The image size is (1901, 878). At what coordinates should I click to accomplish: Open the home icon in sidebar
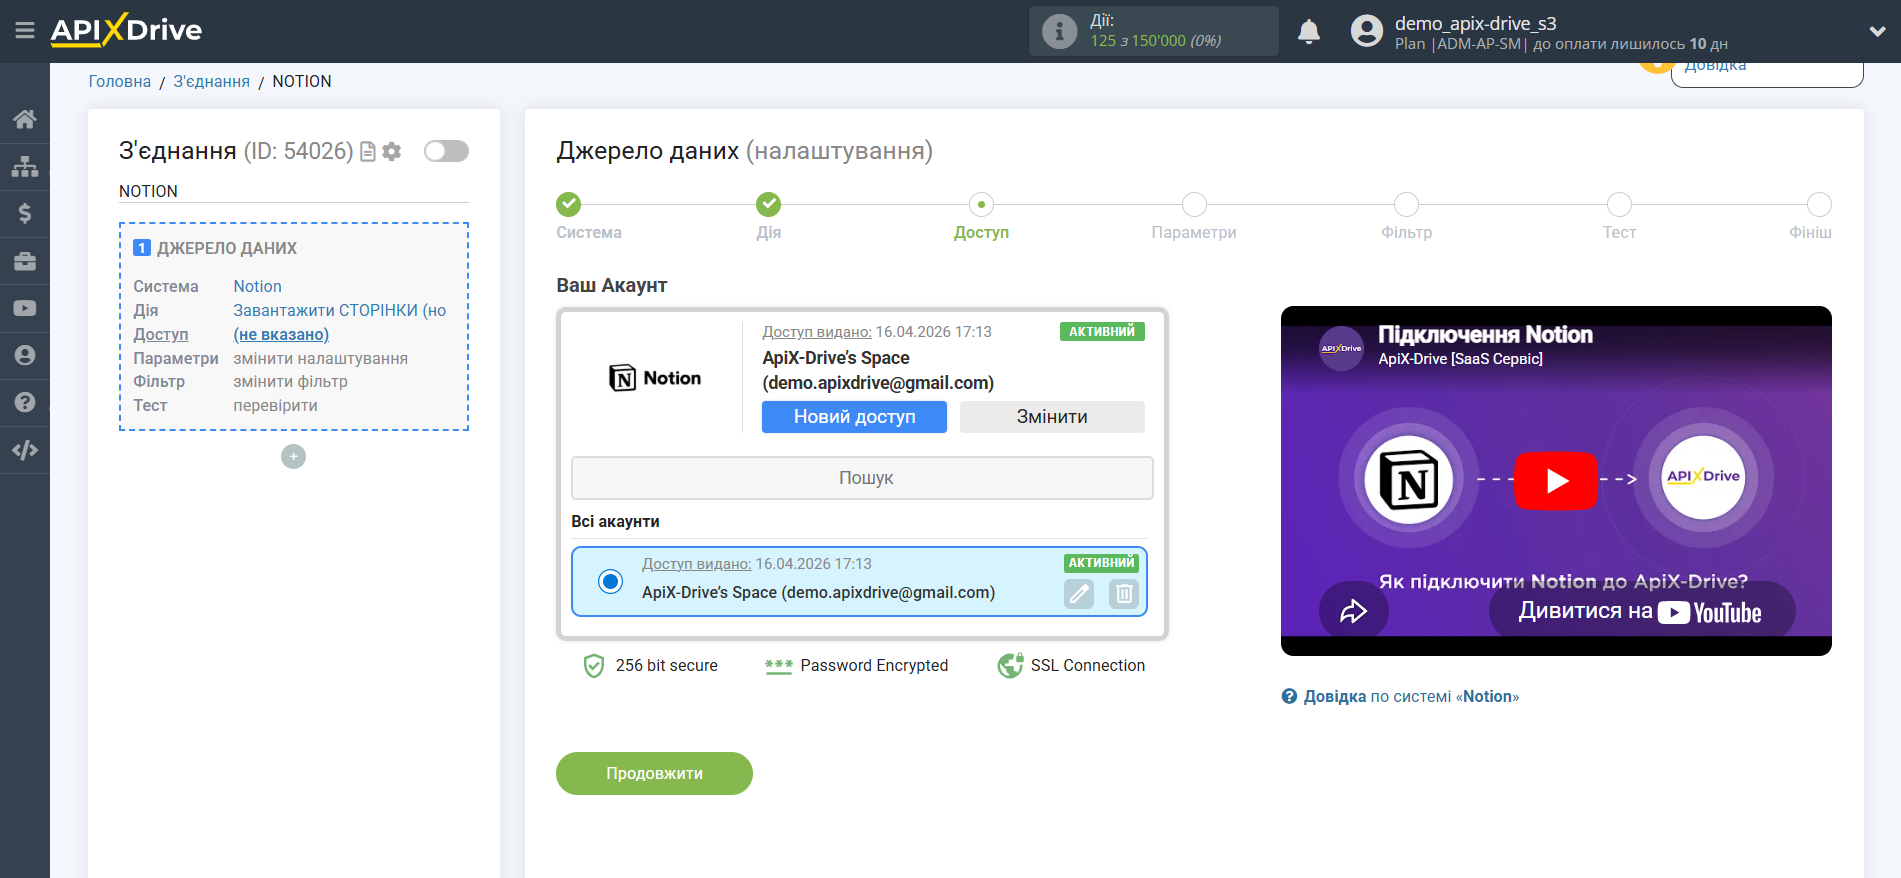pos(25,119)
